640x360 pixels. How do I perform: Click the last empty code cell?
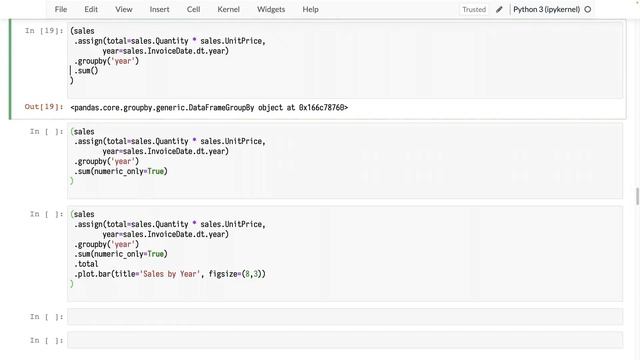345,340
